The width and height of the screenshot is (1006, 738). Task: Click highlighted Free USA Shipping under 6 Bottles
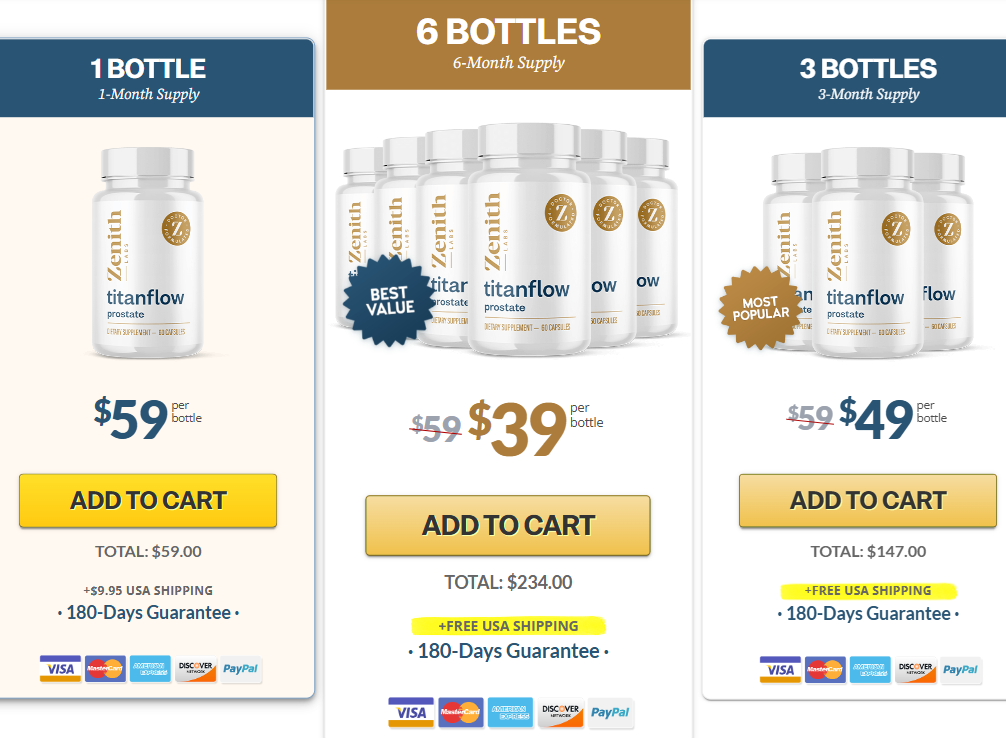point(508,626)
